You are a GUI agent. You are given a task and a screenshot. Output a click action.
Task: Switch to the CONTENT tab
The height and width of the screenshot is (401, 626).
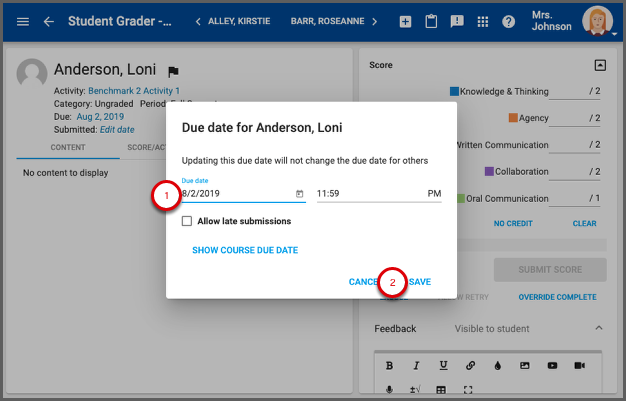pyautogui.click(x=67, y=148)
